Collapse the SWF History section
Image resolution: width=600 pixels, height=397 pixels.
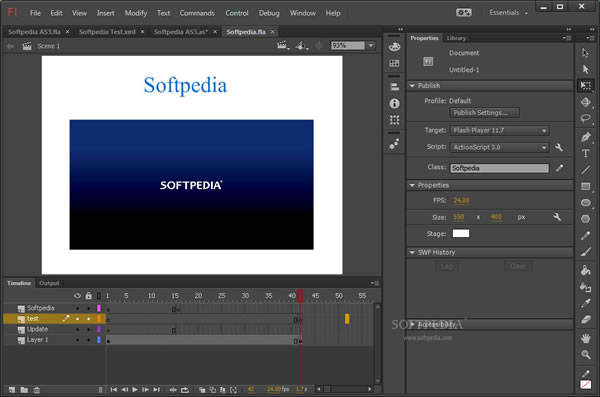pos(412,253)
